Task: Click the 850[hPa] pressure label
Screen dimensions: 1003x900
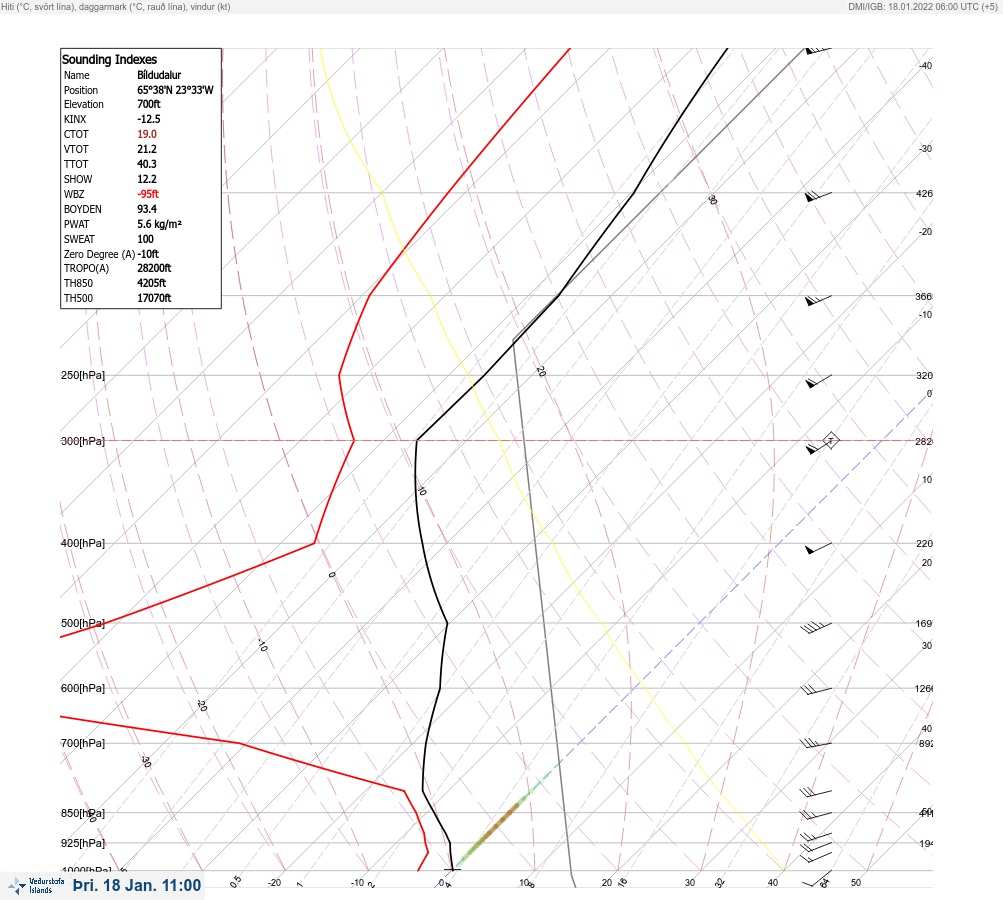Action: pos(83,813)
